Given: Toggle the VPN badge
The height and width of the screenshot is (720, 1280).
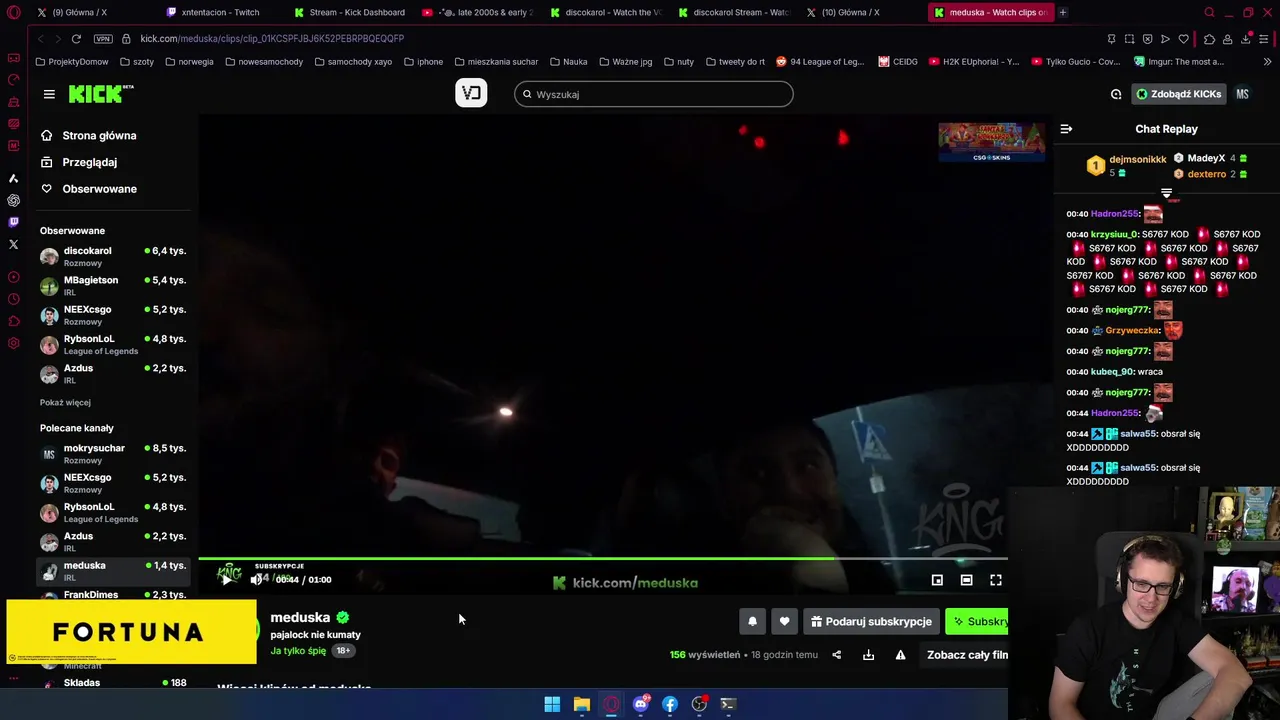Looking at the screenshot, I should 103,38.
